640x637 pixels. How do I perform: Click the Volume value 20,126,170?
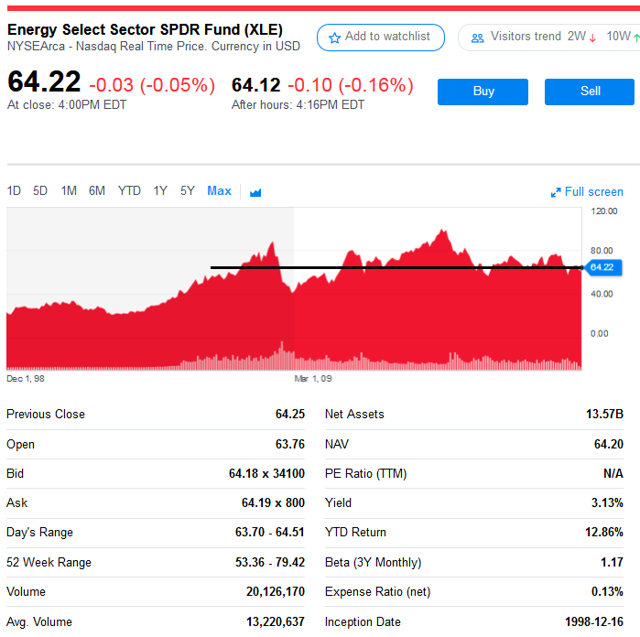(x=275, y=592)
